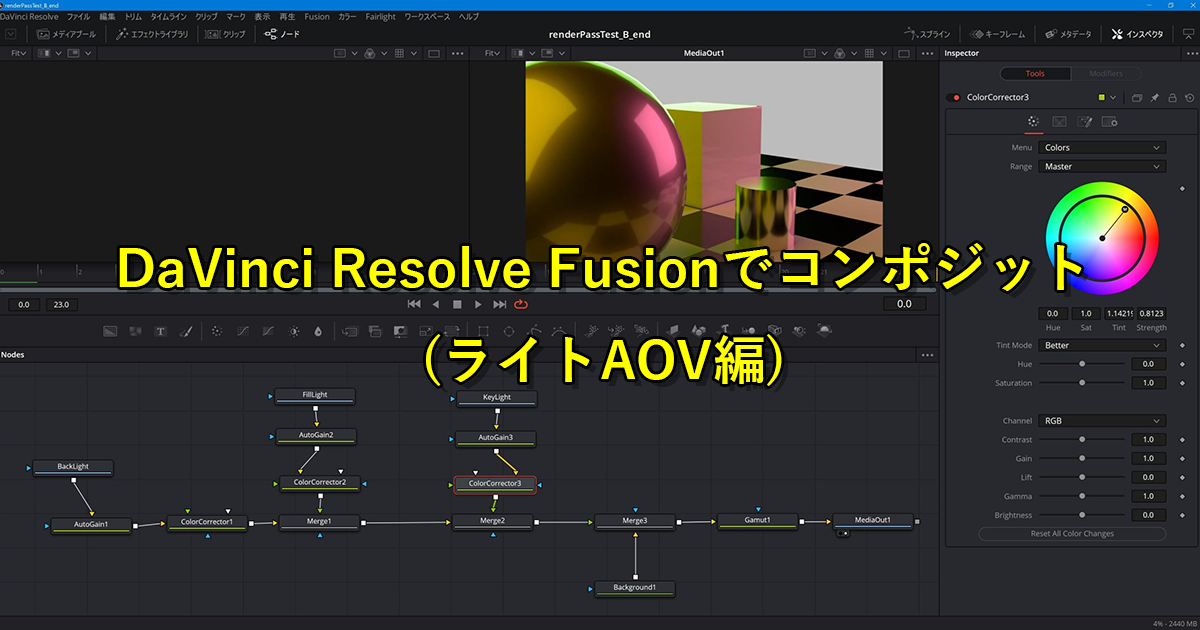Toggle the Metadata panel button

1067,34
